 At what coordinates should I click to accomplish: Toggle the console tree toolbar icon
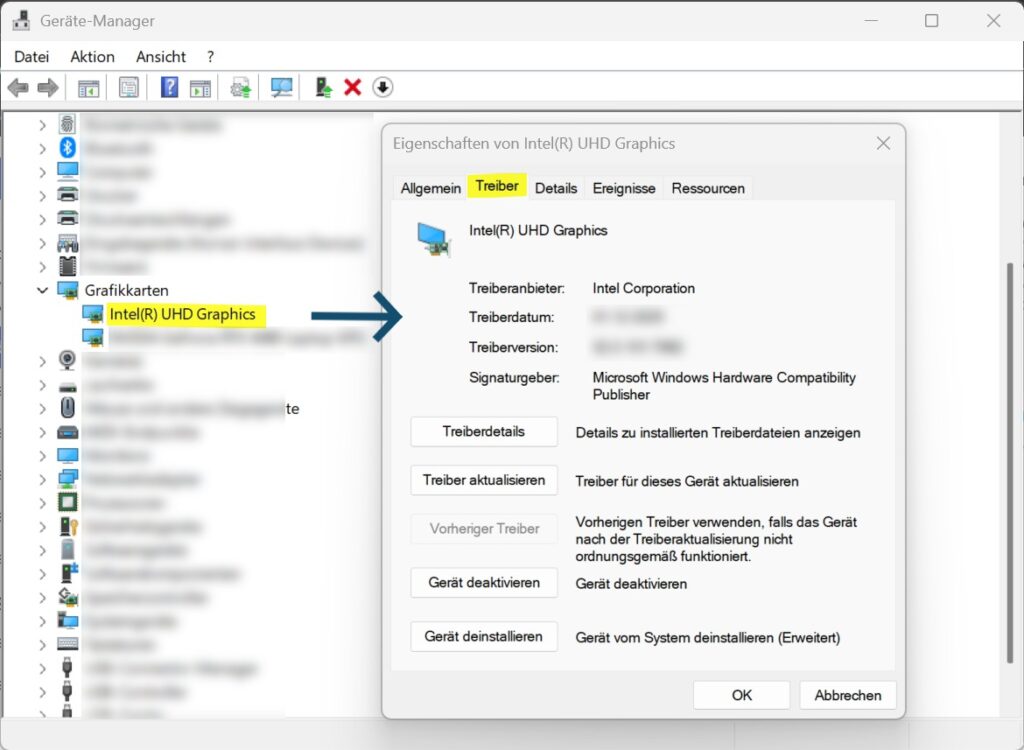pos(88,88)
